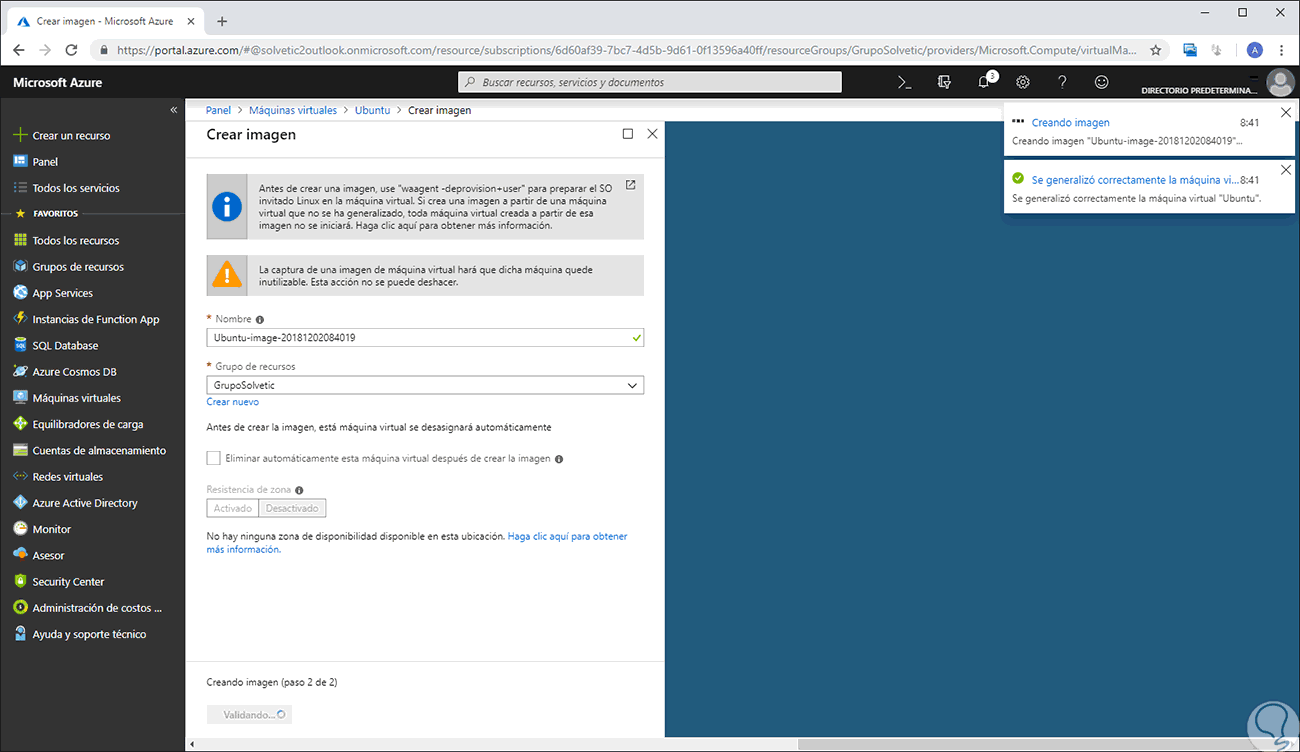Open portal settings gear
The image size is (1300, 752).
pos(1023,82)
